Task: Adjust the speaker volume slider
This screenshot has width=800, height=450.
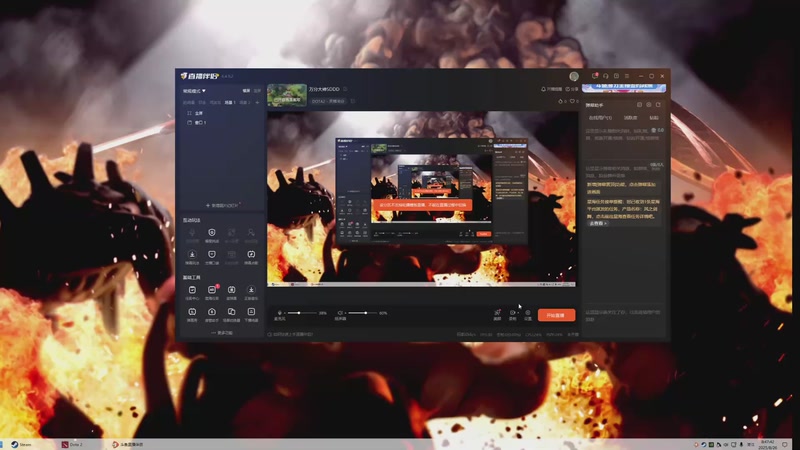Action: point(363,313)
